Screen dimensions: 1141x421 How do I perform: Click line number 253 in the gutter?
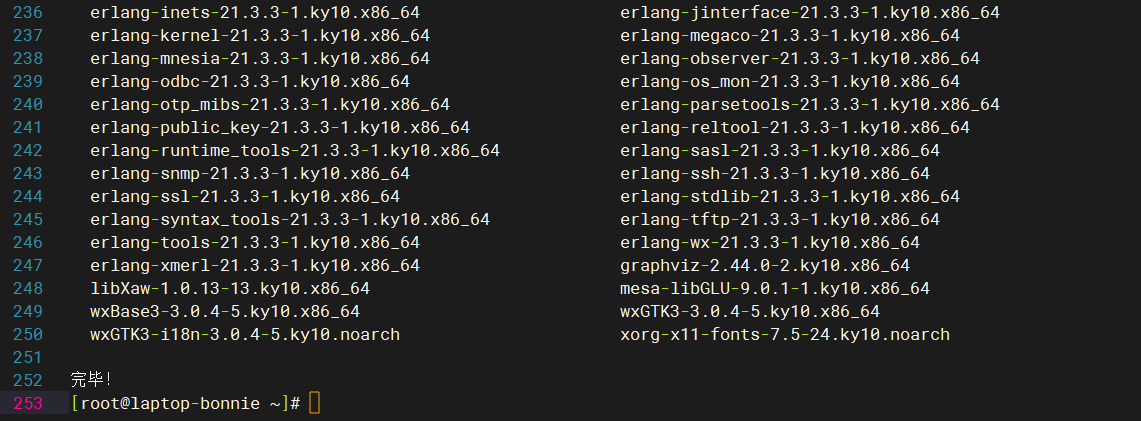point(28,403)
